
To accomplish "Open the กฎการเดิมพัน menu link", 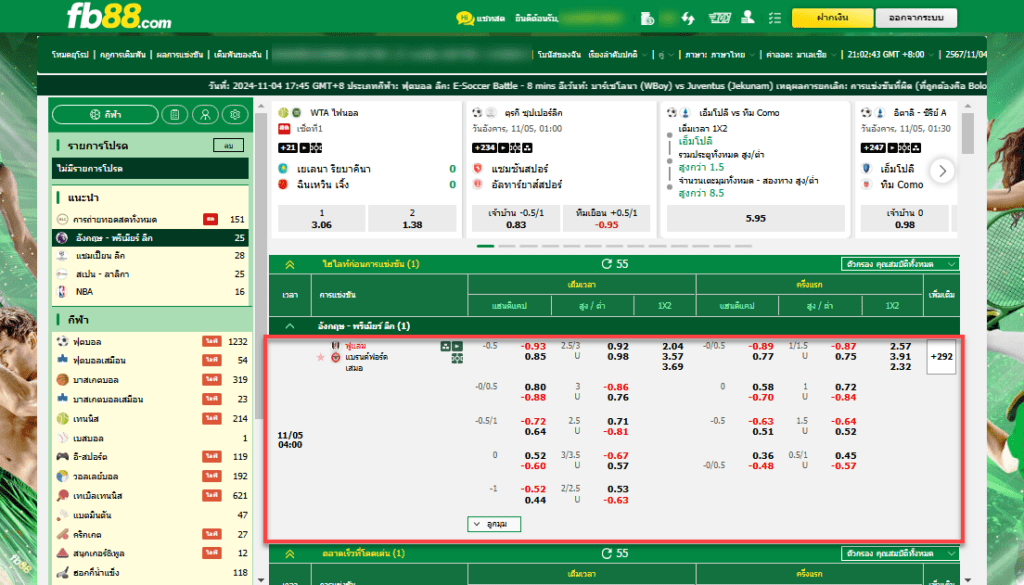I will pyautogui.click(x=123, y=55).
